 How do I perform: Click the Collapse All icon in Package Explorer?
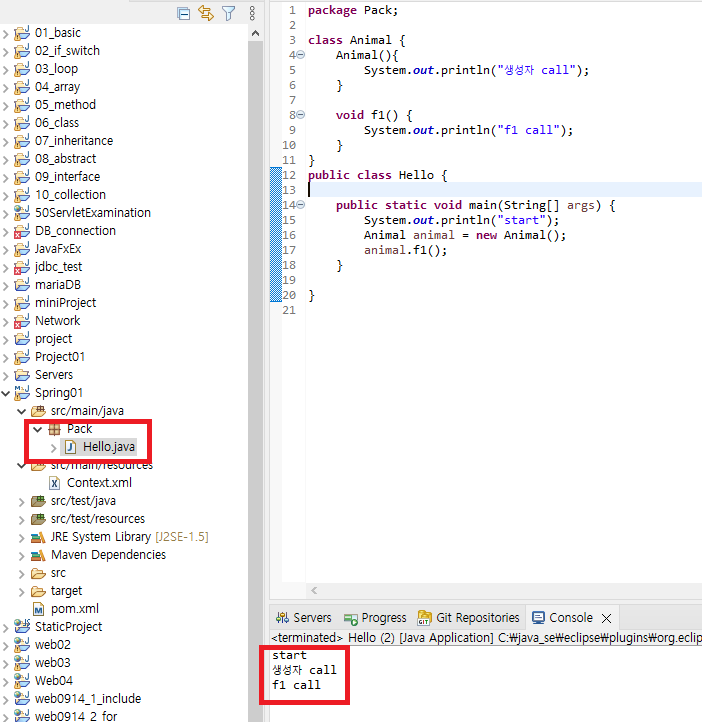click(x=183, y=14)
